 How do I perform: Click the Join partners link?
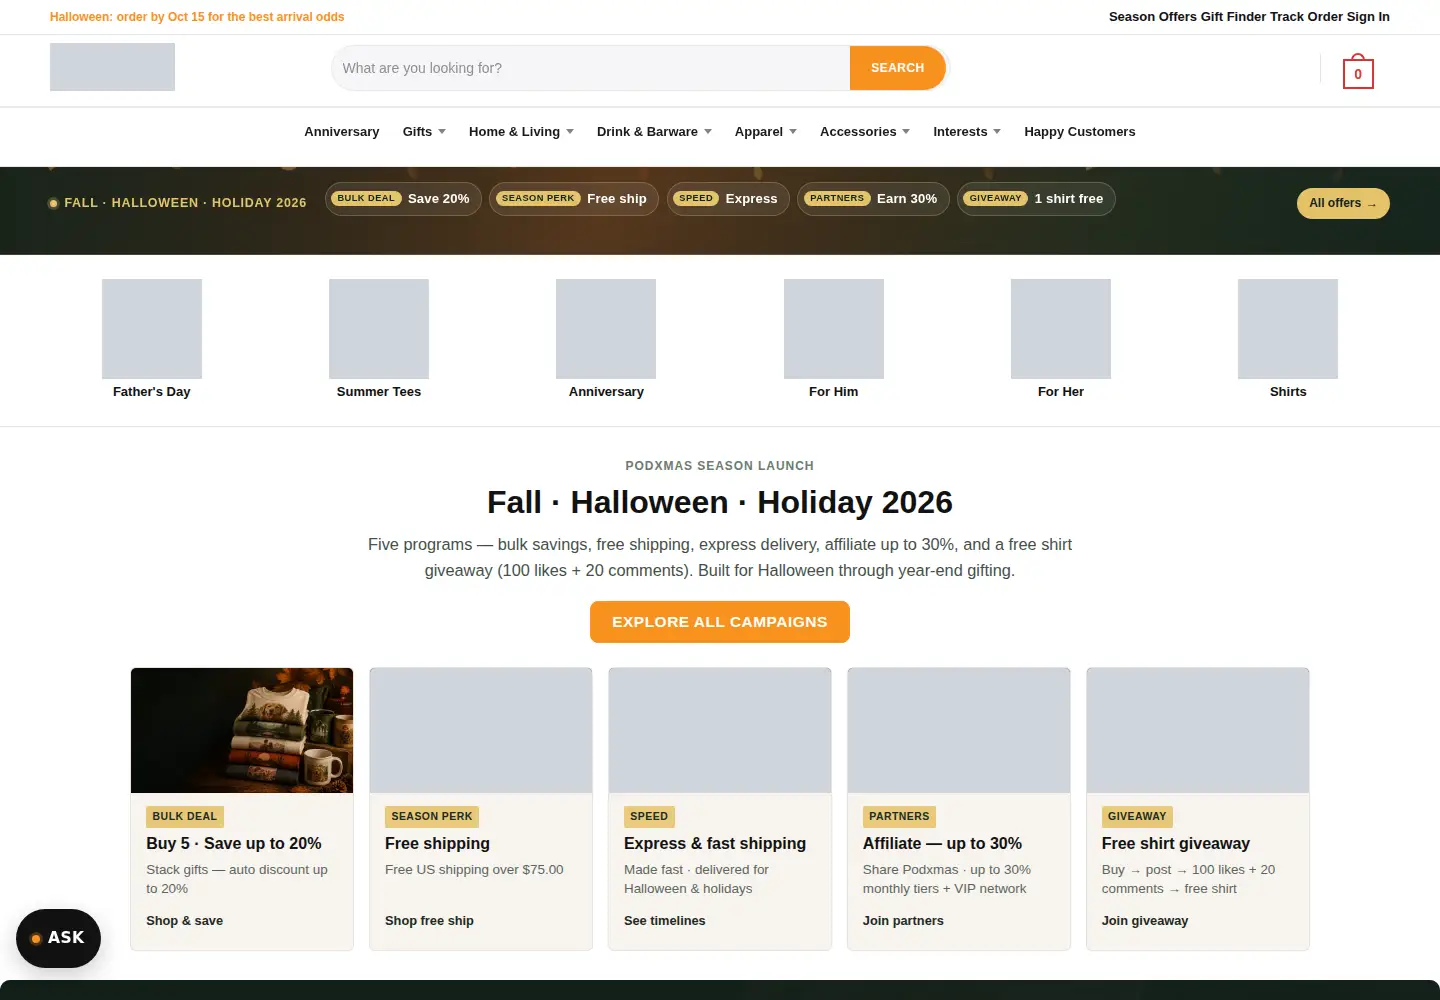coord(903,921)
